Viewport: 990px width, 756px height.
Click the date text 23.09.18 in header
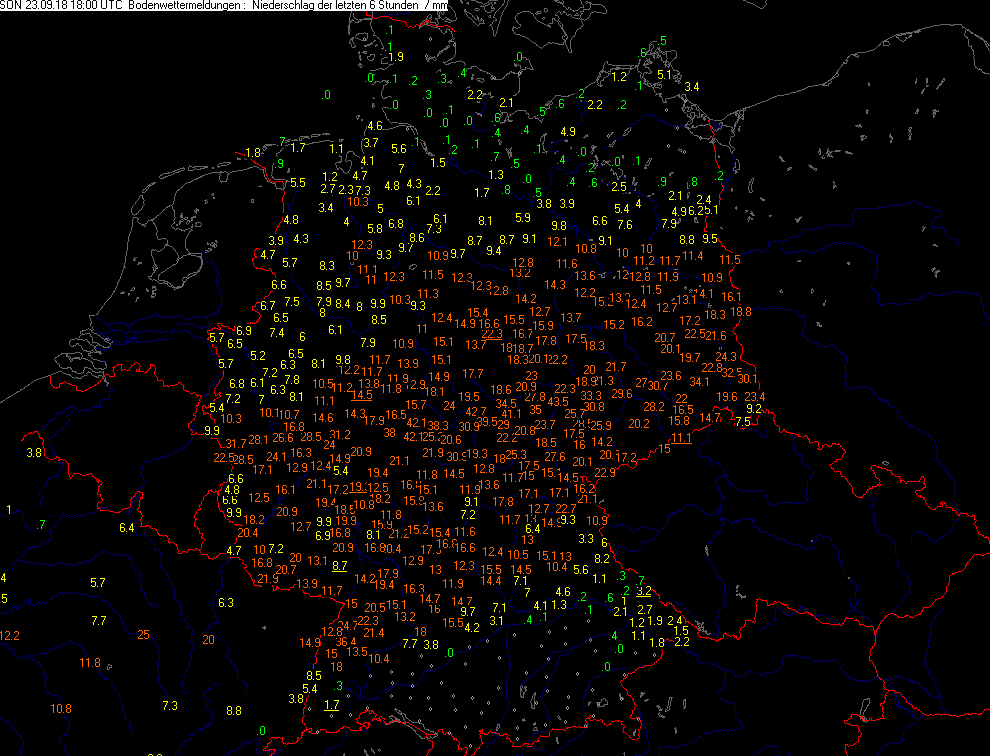45,6
